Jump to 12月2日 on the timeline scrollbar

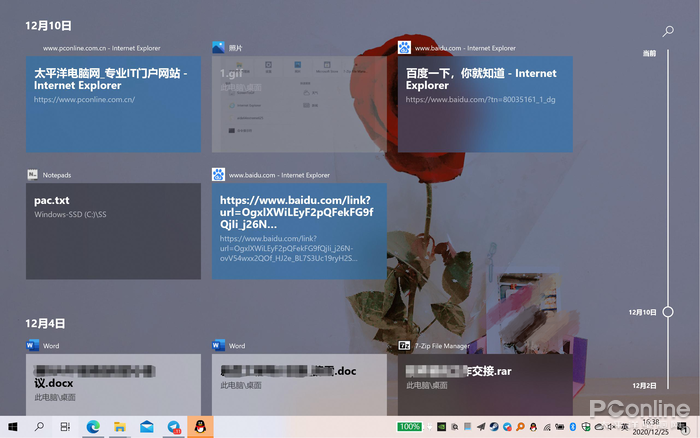click(x=644, y=385)
